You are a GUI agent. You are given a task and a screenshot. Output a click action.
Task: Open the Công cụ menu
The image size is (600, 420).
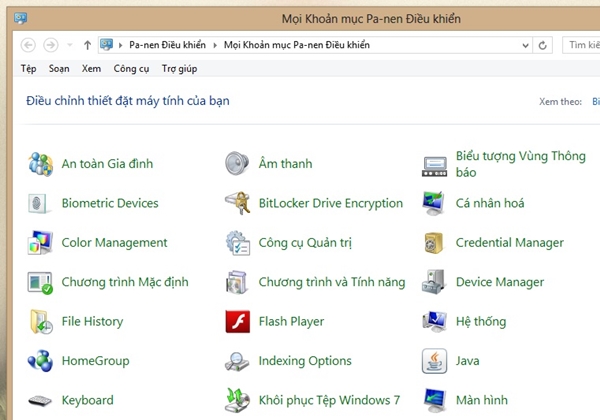(131, 69)
